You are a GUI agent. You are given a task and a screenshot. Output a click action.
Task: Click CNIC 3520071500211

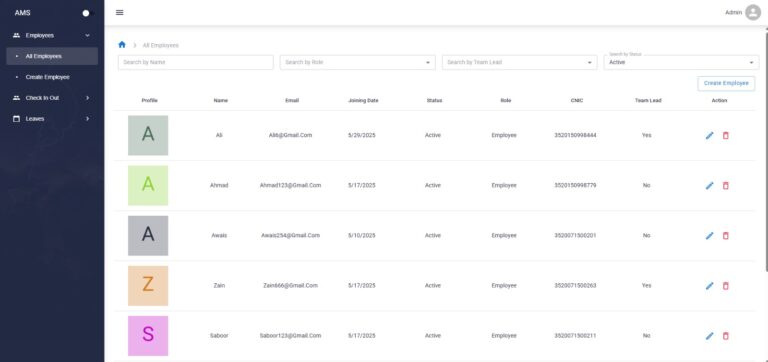575,336
